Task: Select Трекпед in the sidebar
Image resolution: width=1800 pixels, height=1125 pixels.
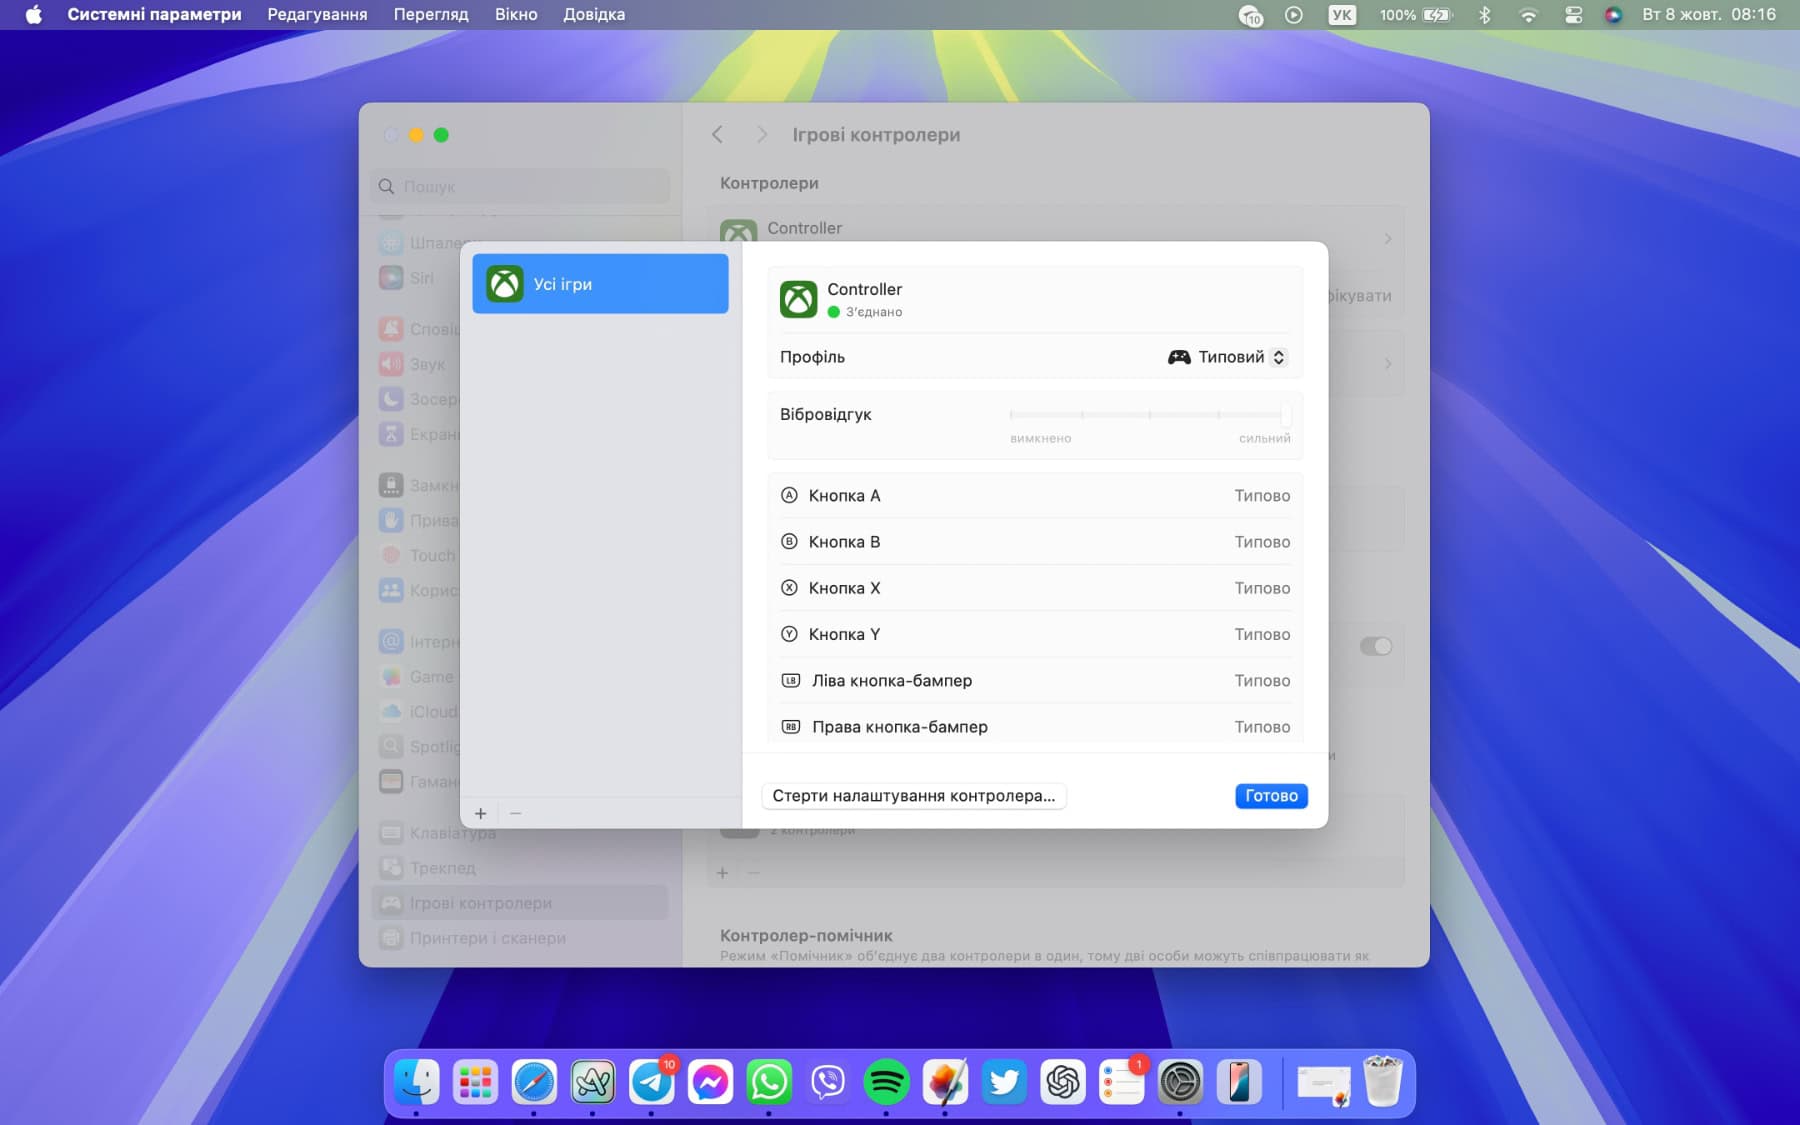Action: point(520,868)
